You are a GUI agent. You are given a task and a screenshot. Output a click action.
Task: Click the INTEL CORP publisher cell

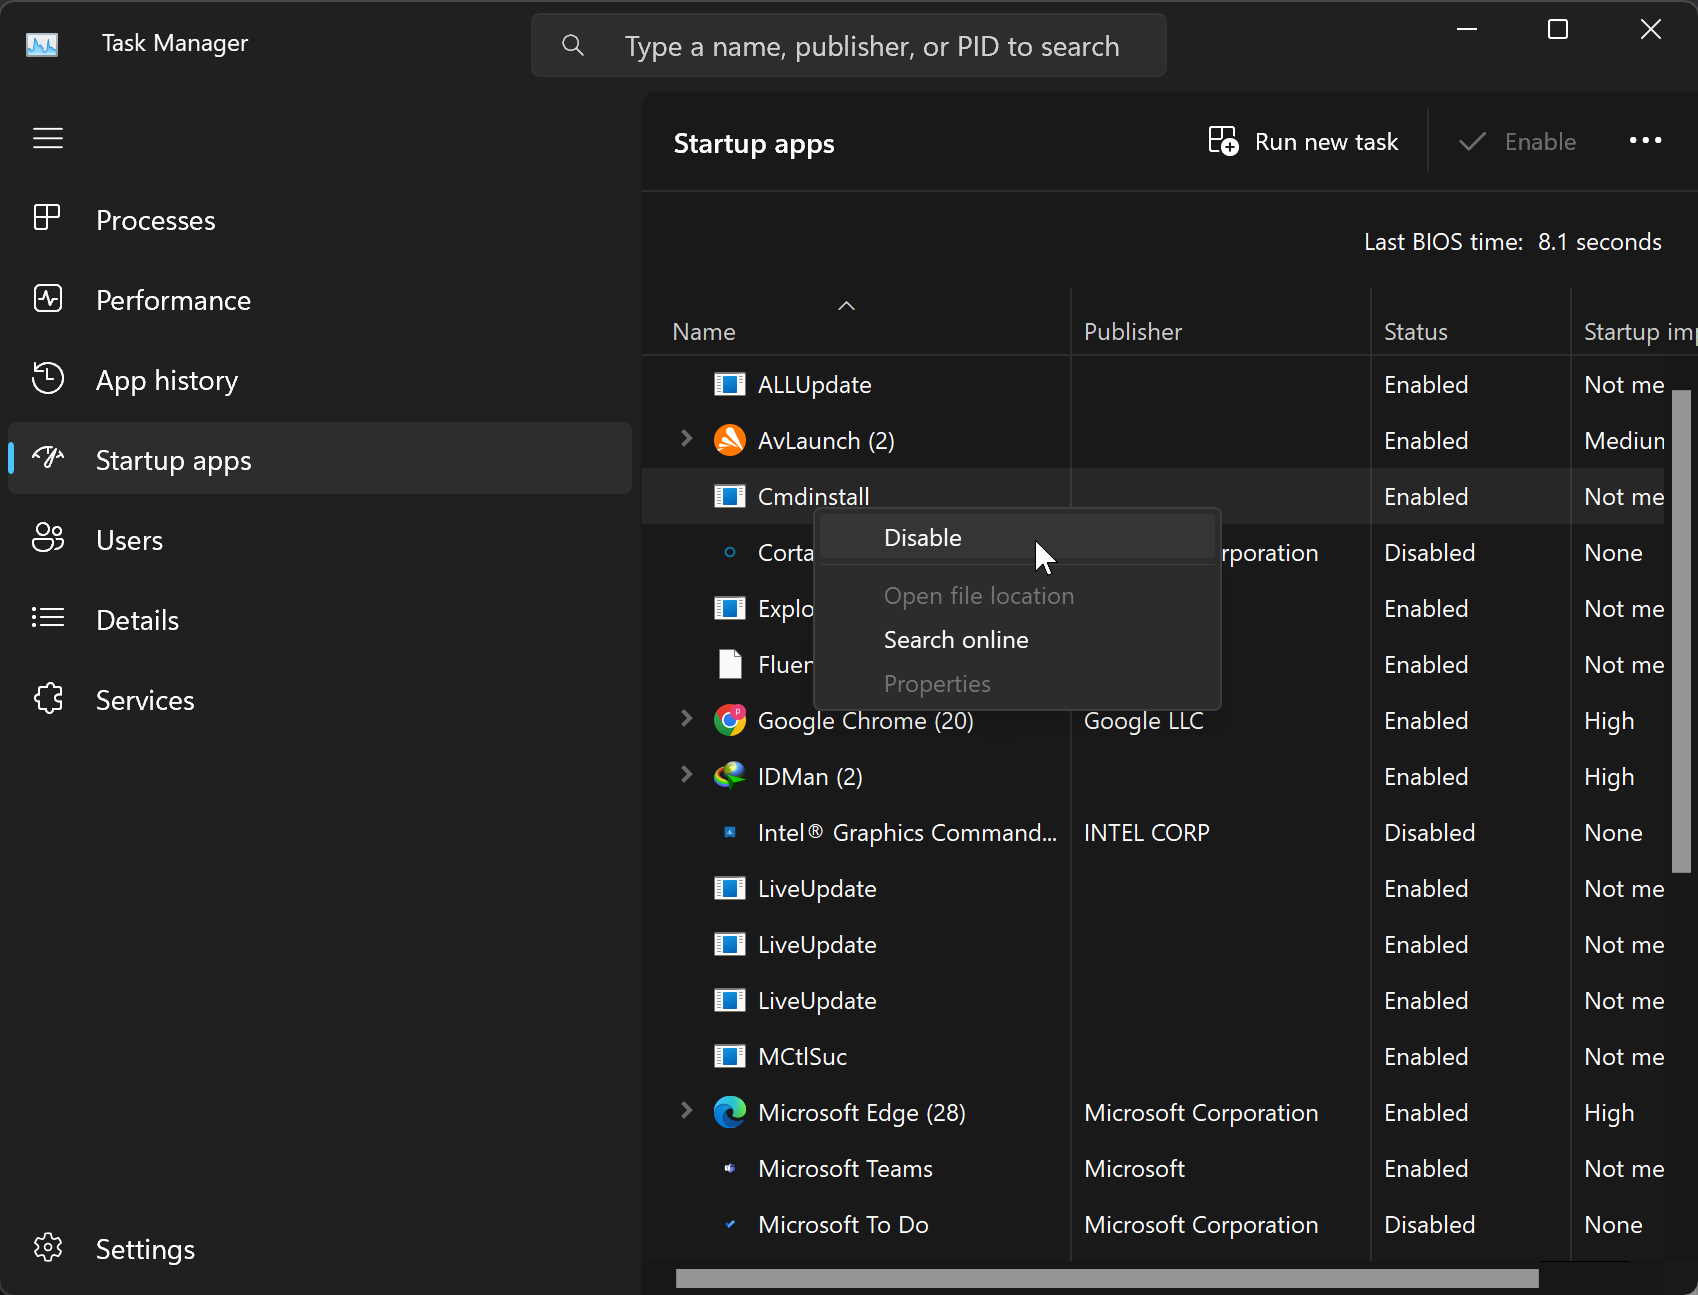click(x=1146, y=832)
